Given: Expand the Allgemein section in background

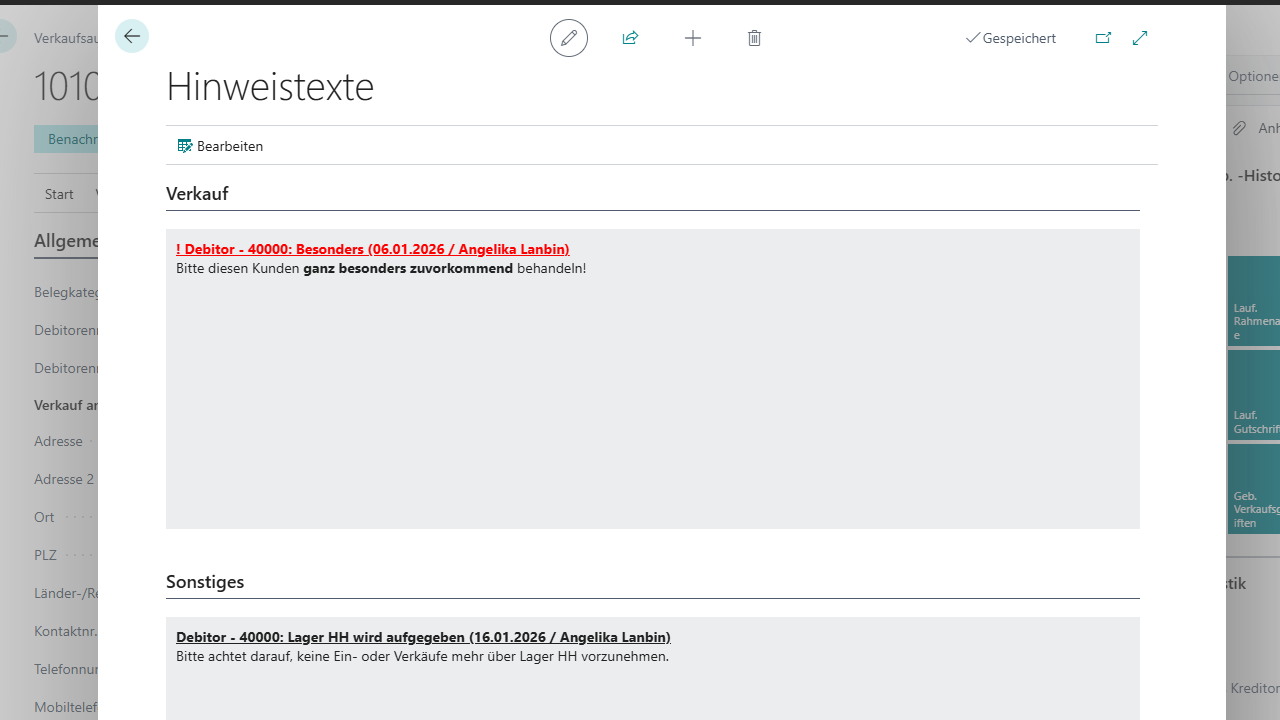Looking at the screenshot, I should (66, 241).
